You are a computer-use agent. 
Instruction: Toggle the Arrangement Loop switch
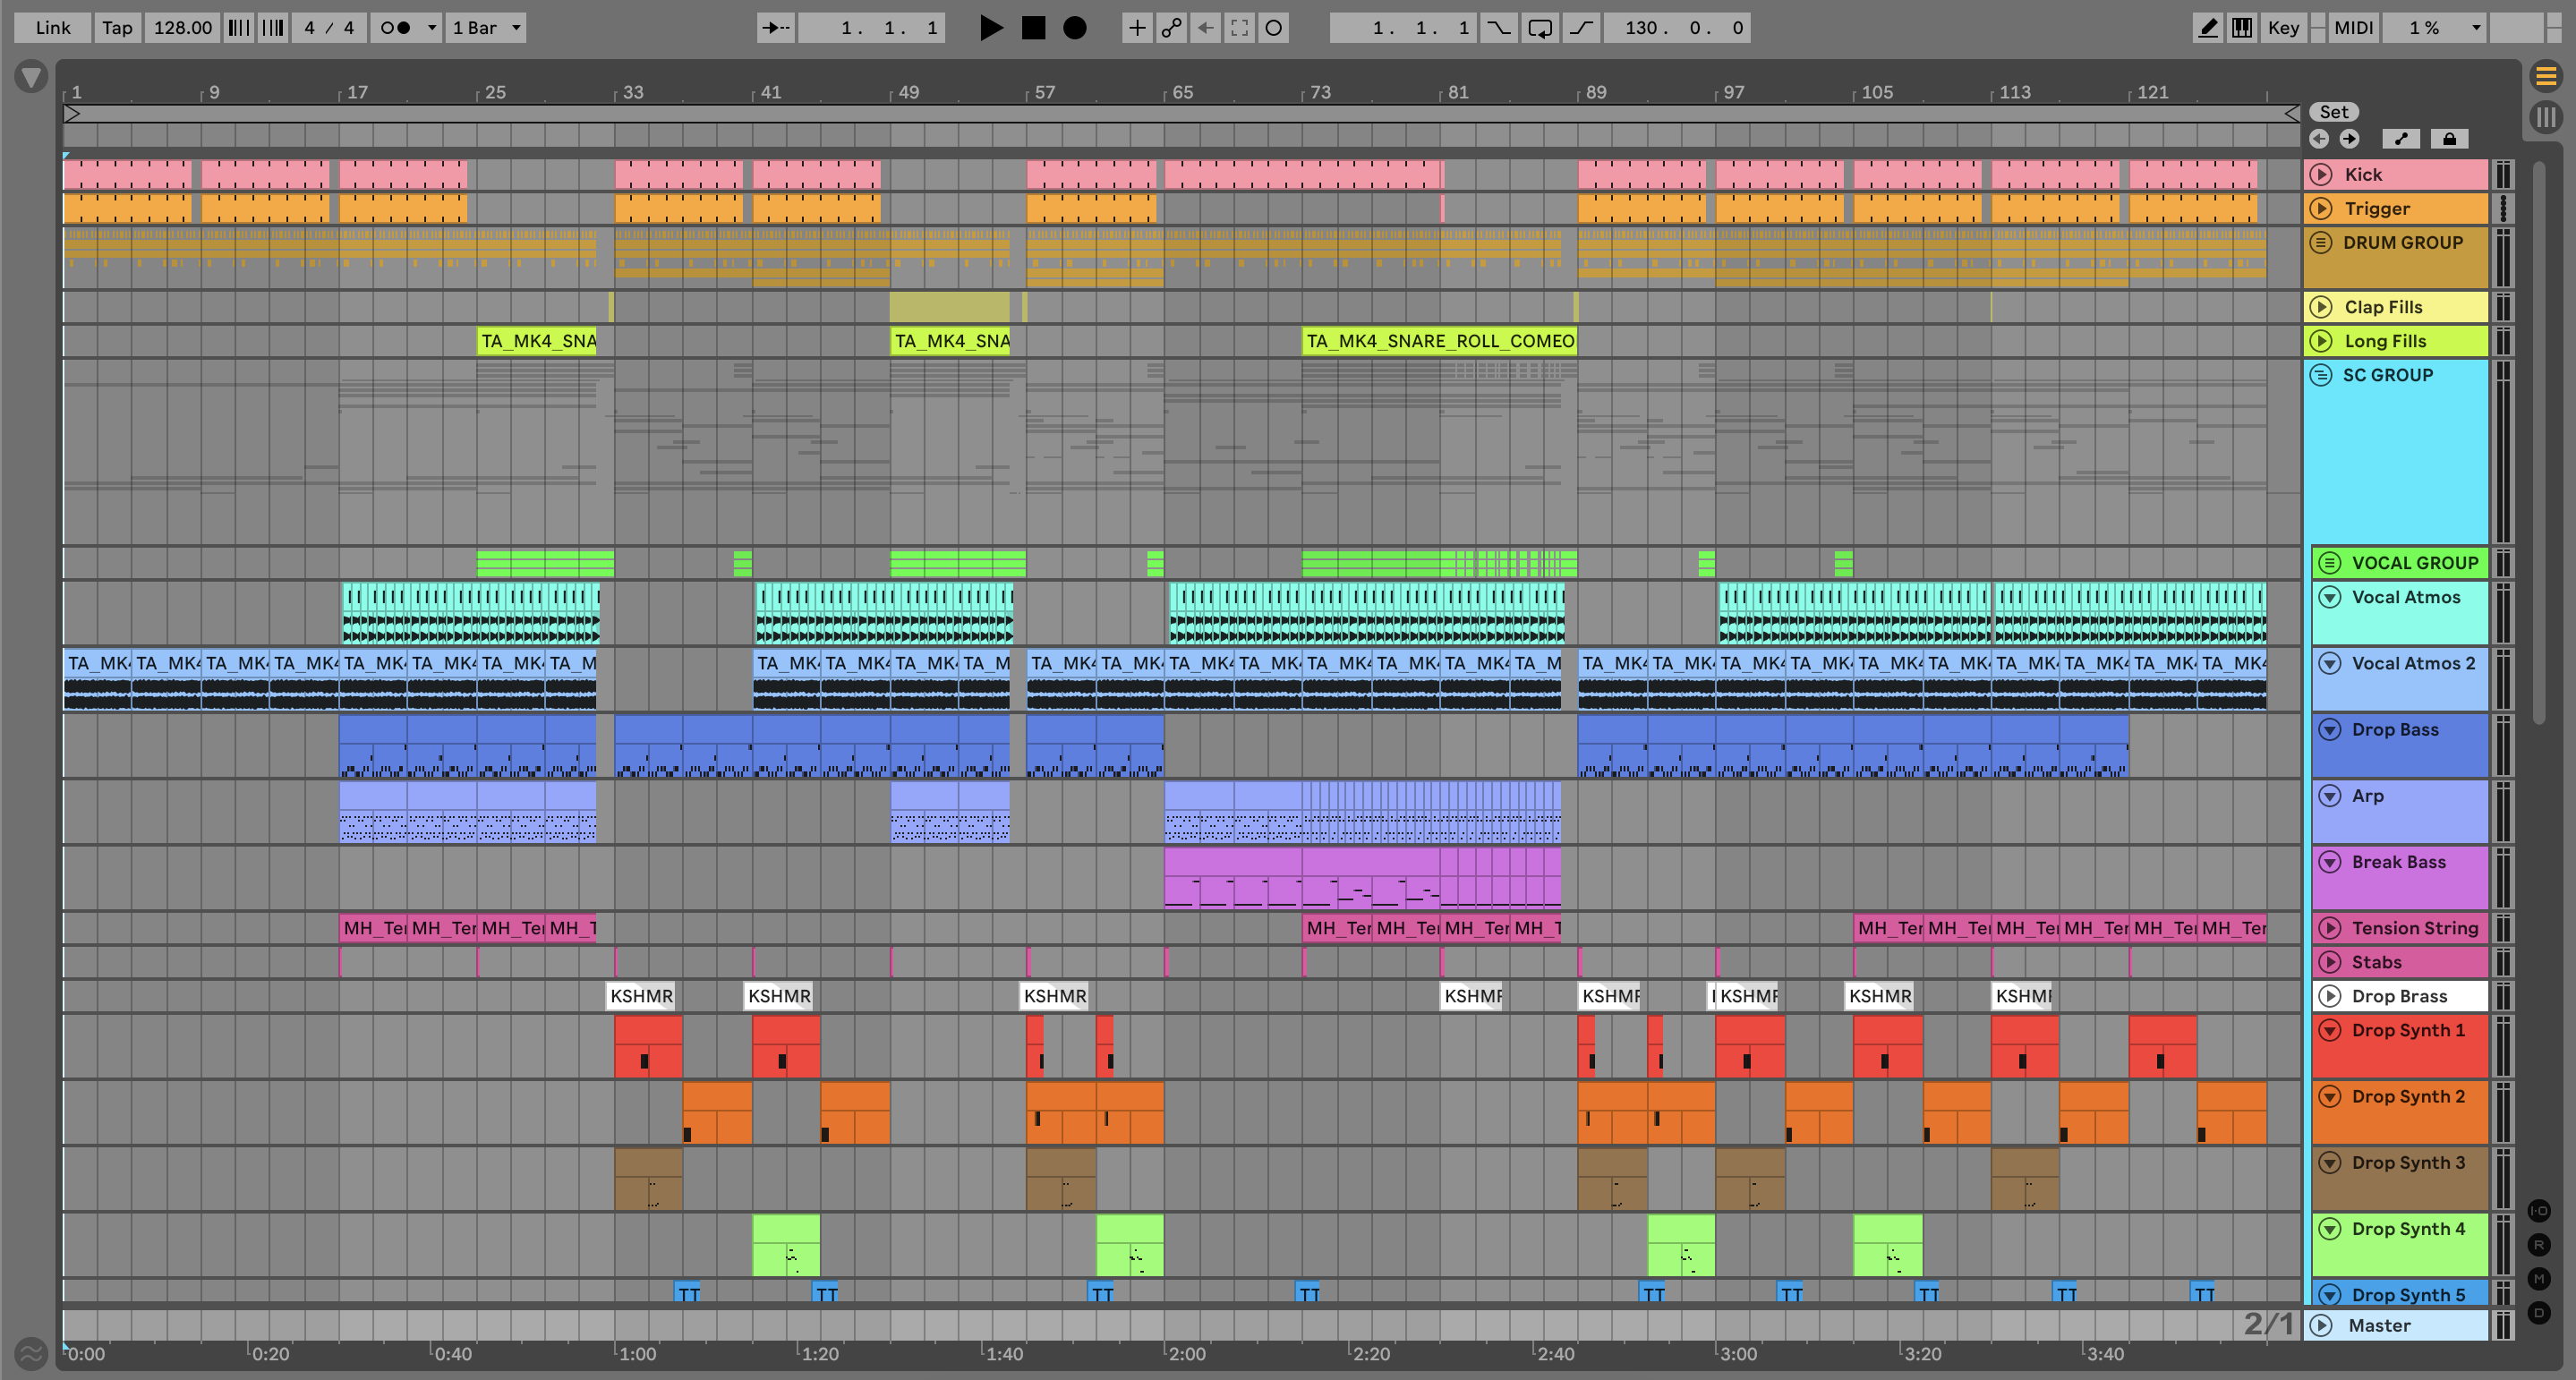coord(1540,28)
